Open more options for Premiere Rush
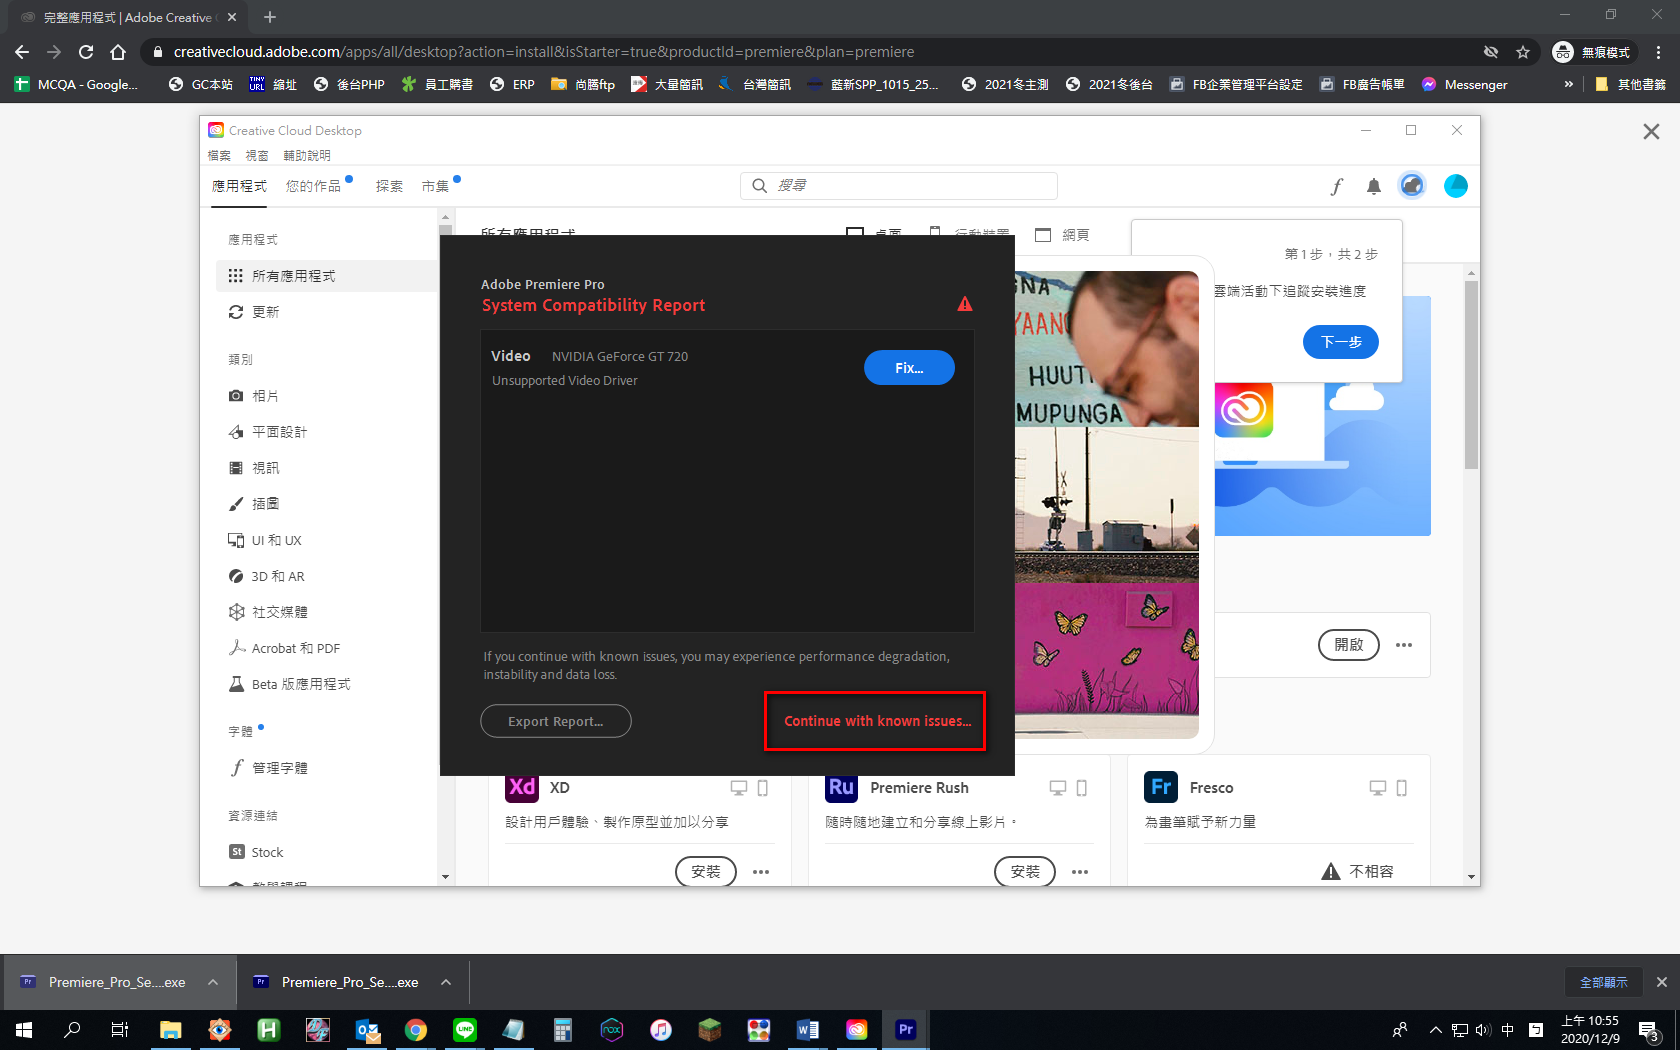Screen dimensions: 1680x1050 click(x=1080, y=872)
